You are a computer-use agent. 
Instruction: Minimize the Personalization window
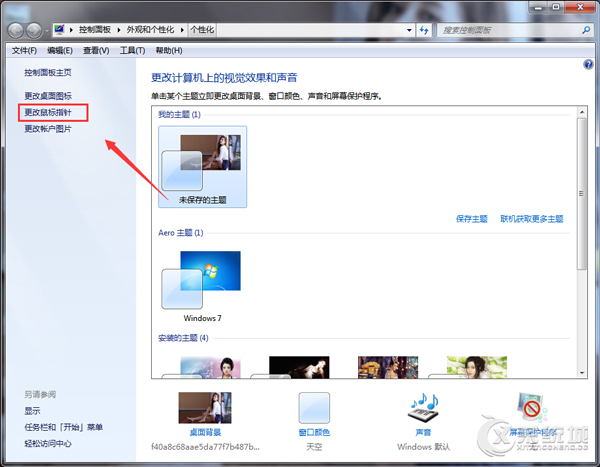tap(538, 7)
